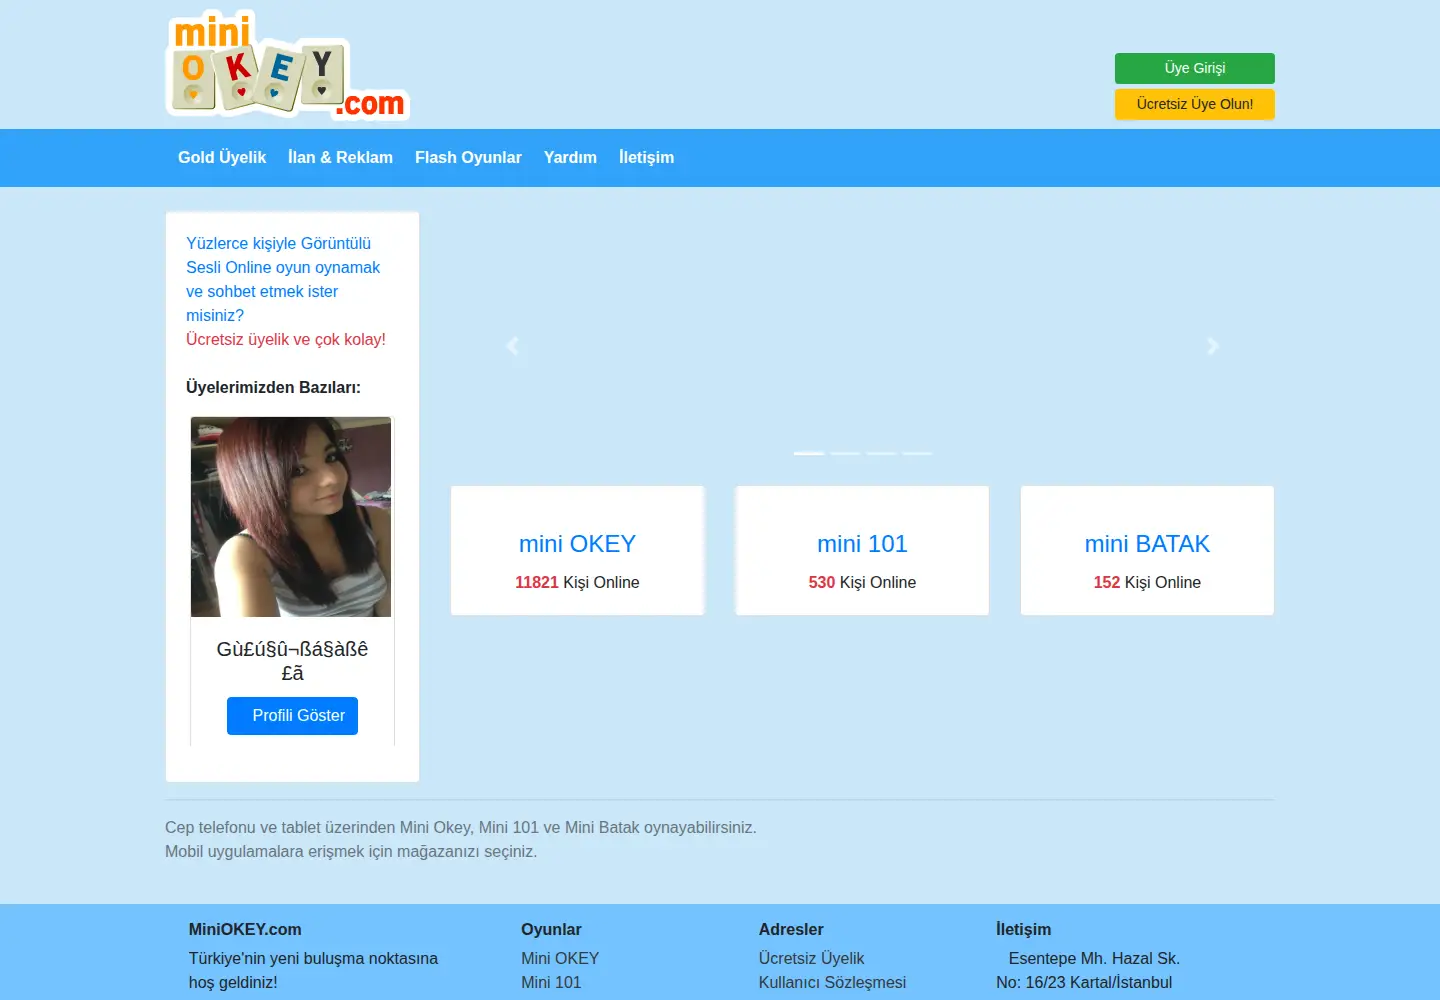Click the Yüzlerce kişiyle Görüntülü promo text
The height and width of the screenshot is (1000, 1440).
pos(283,279)
